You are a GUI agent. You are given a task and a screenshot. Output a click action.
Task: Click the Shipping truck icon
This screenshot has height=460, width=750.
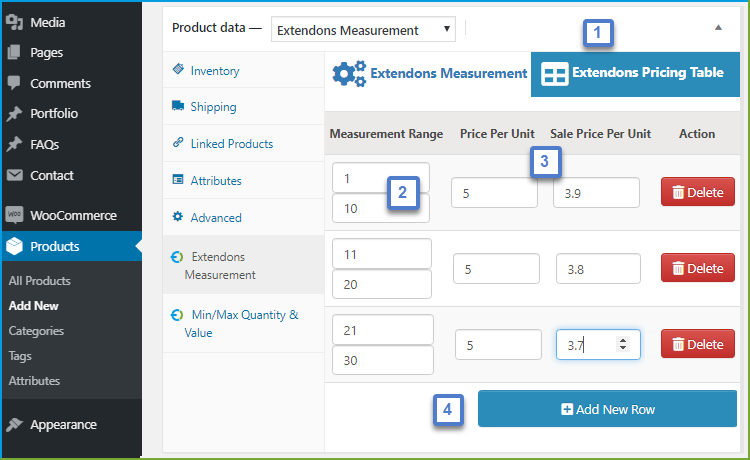(x=178, y=105)
